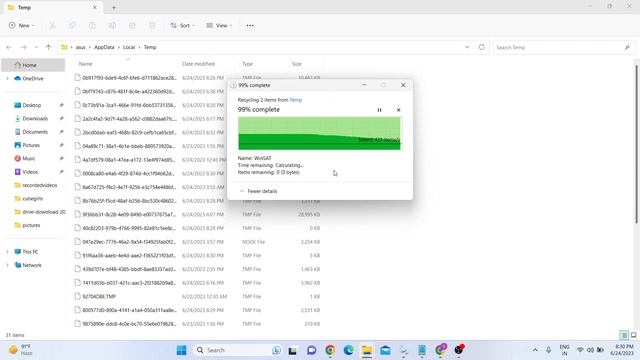The width and height of the screenshot is (640, 360).
Task: Click the Search Temp input field
Action: point(563,47)
